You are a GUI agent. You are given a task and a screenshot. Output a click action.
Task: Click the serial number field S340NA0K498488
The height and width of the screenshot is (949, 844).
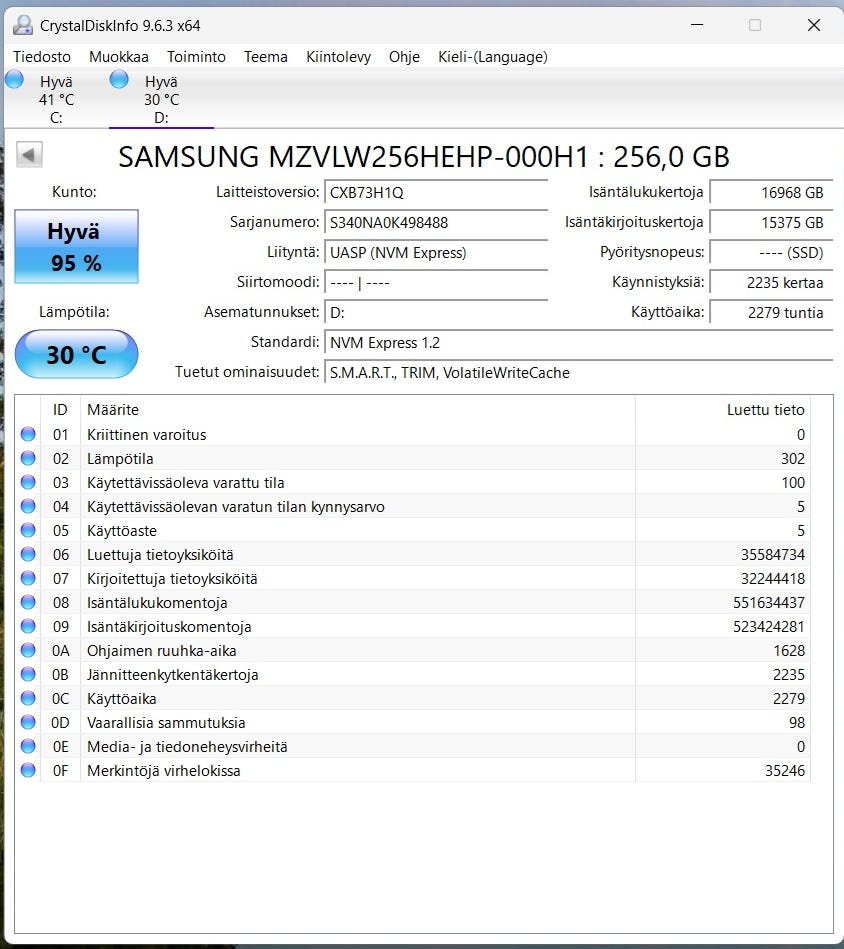tap(436, 222)
